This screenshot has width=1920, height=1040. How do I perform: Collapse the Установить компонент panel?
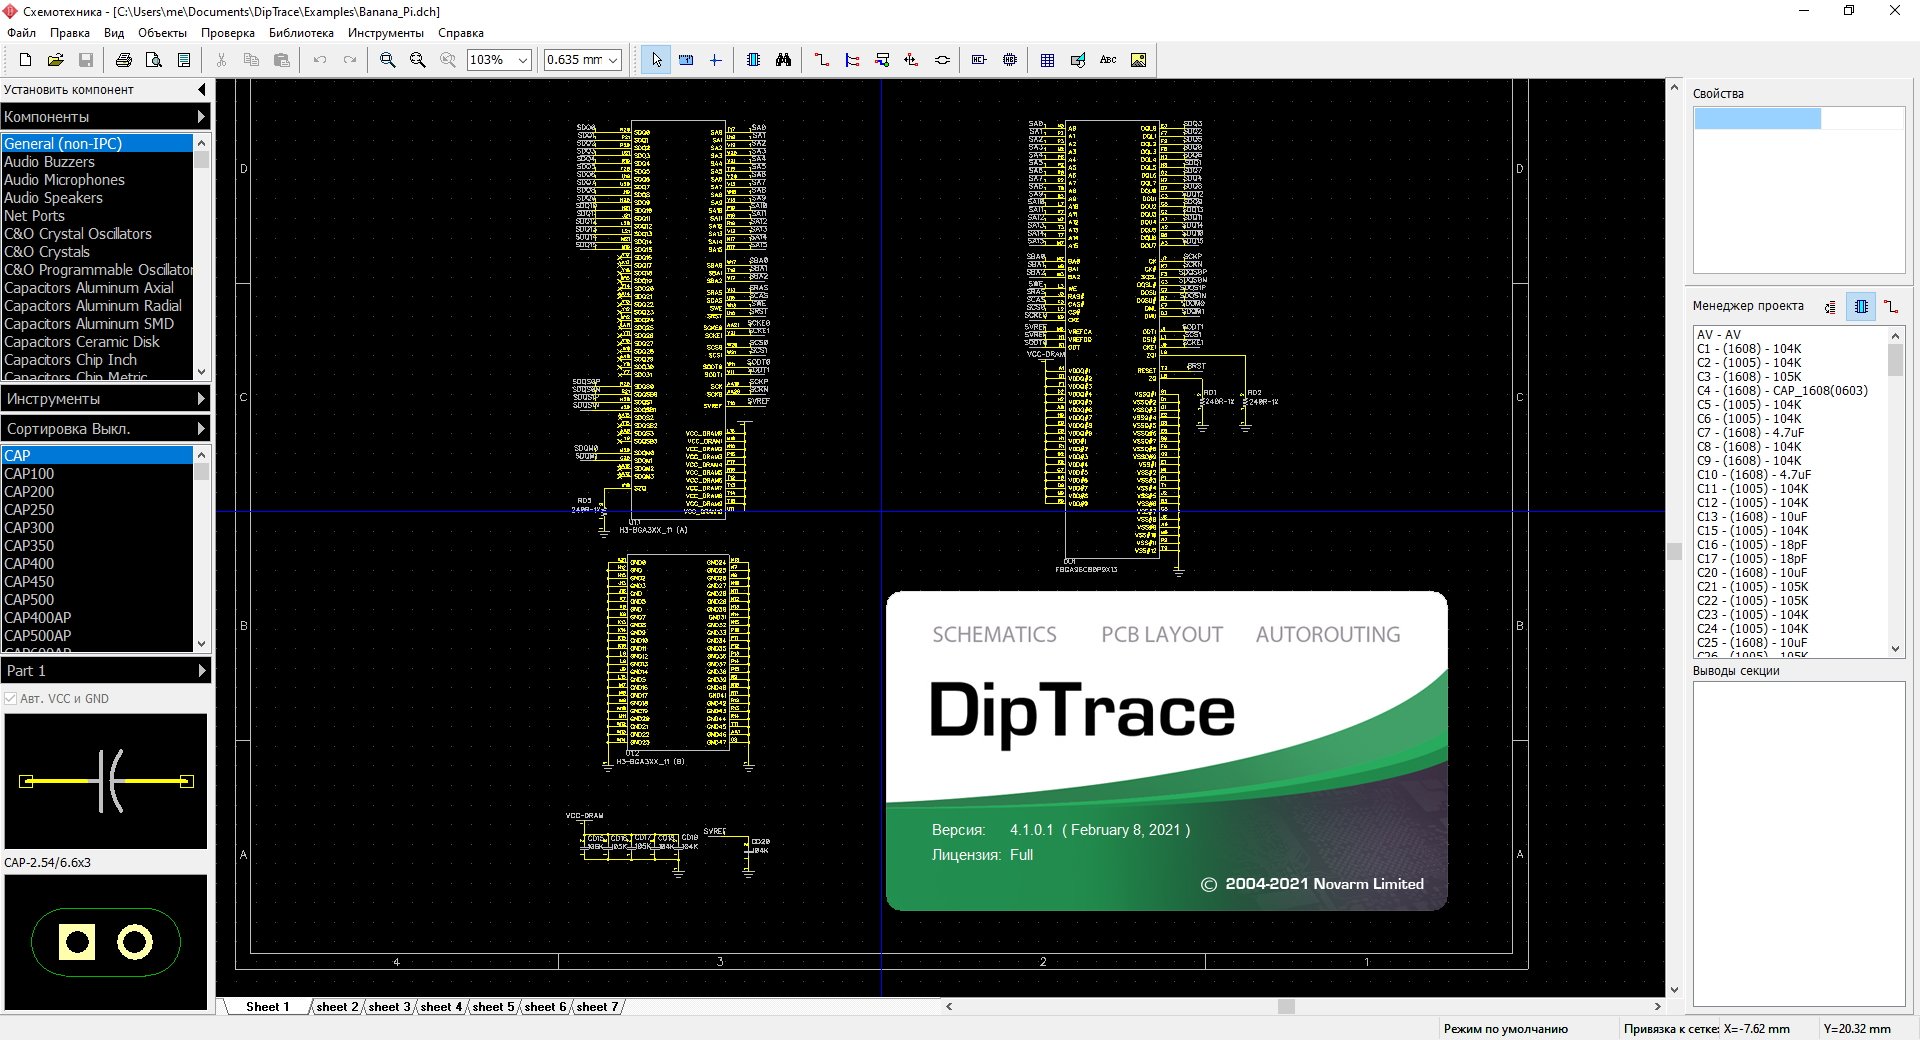click(x=202, y=90)
